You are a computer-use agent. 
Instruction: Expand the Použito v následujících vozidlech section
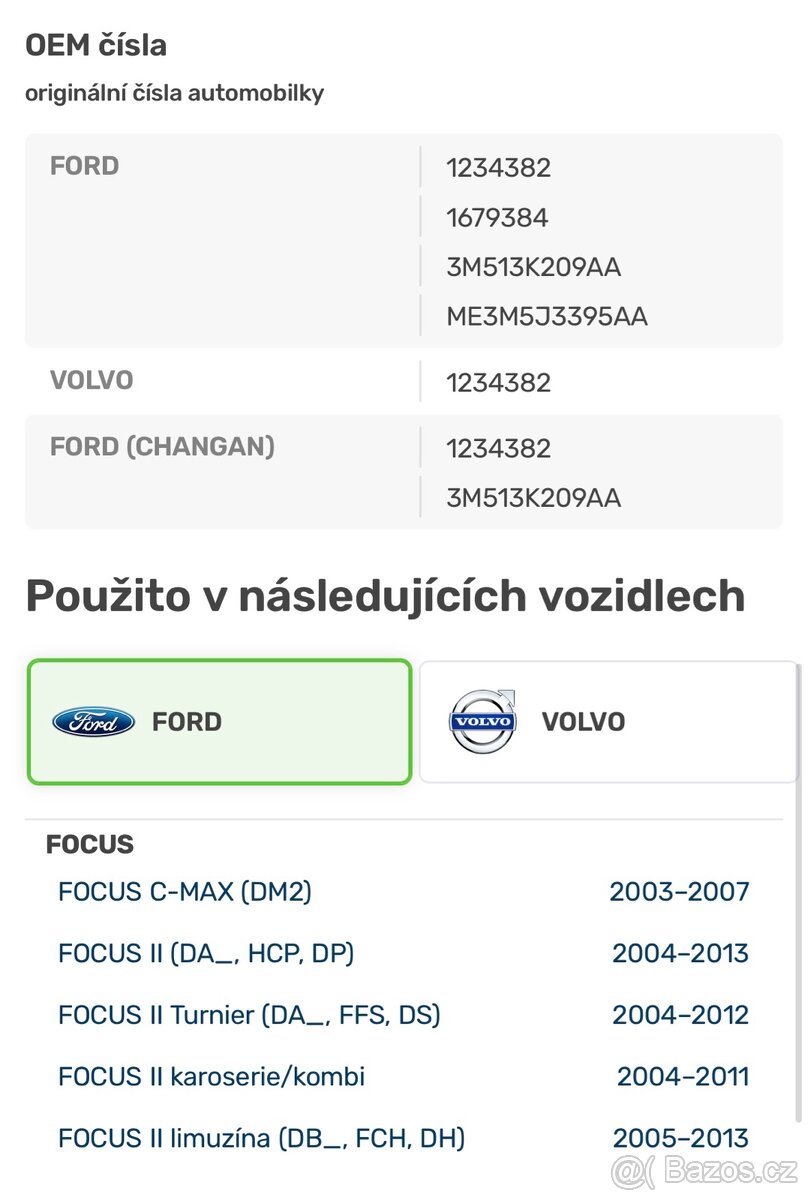[386, 595]
